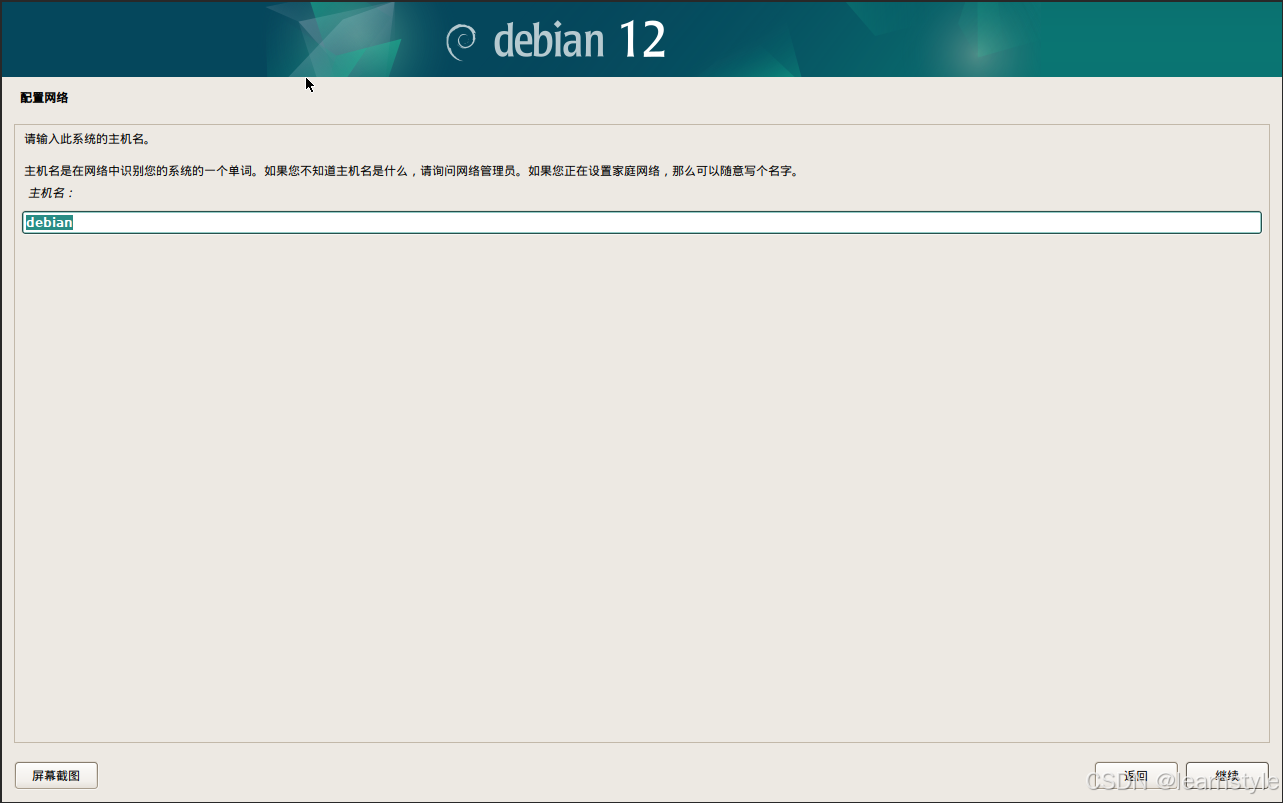Click the debian swirl logo in the banner
Image resolution: width=1283 pixels, height=803 pixels.
coord(461,41)
